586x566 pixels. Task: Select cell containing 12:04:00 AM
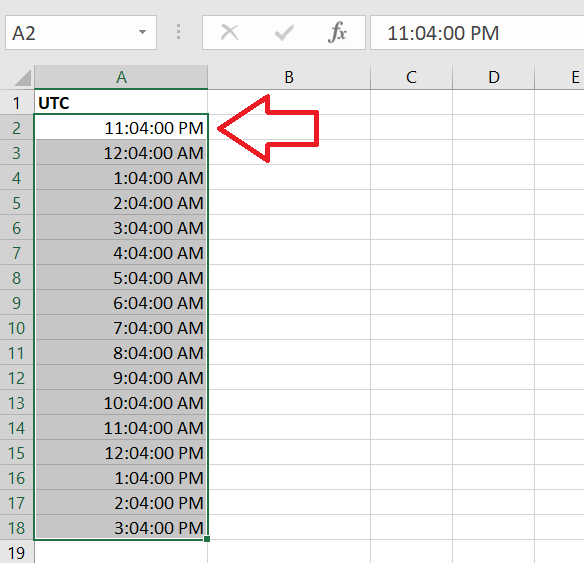pos(121,153)
